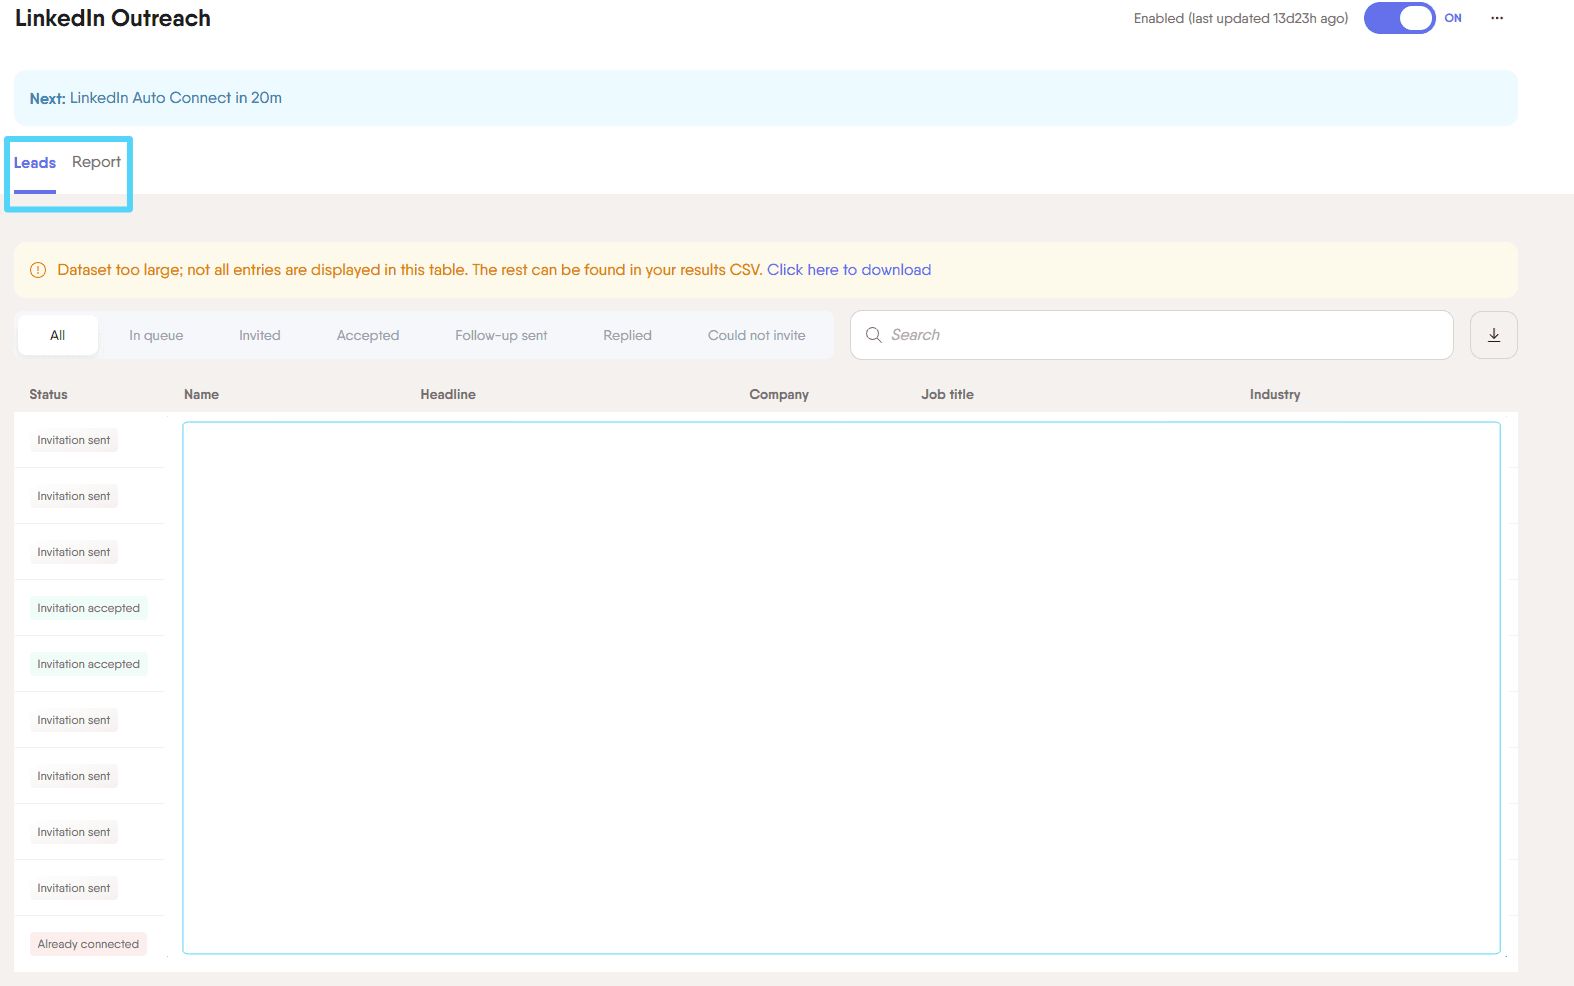Click the Headline column header
Viewport: 1574px width, 986px height.
pos(448,394)
